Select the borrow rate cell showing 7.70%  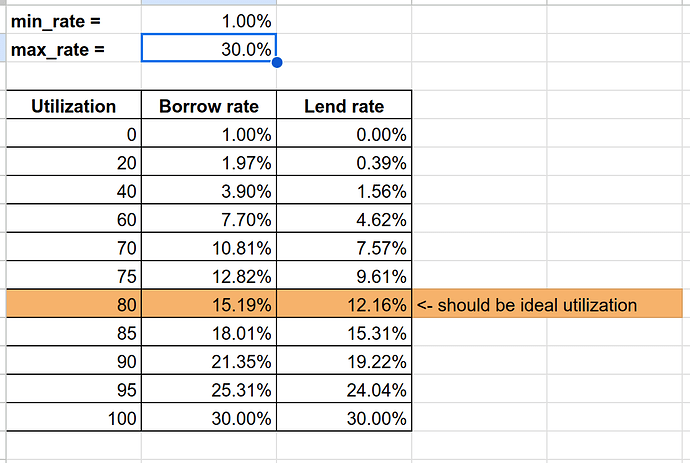[x=209, y=218]
